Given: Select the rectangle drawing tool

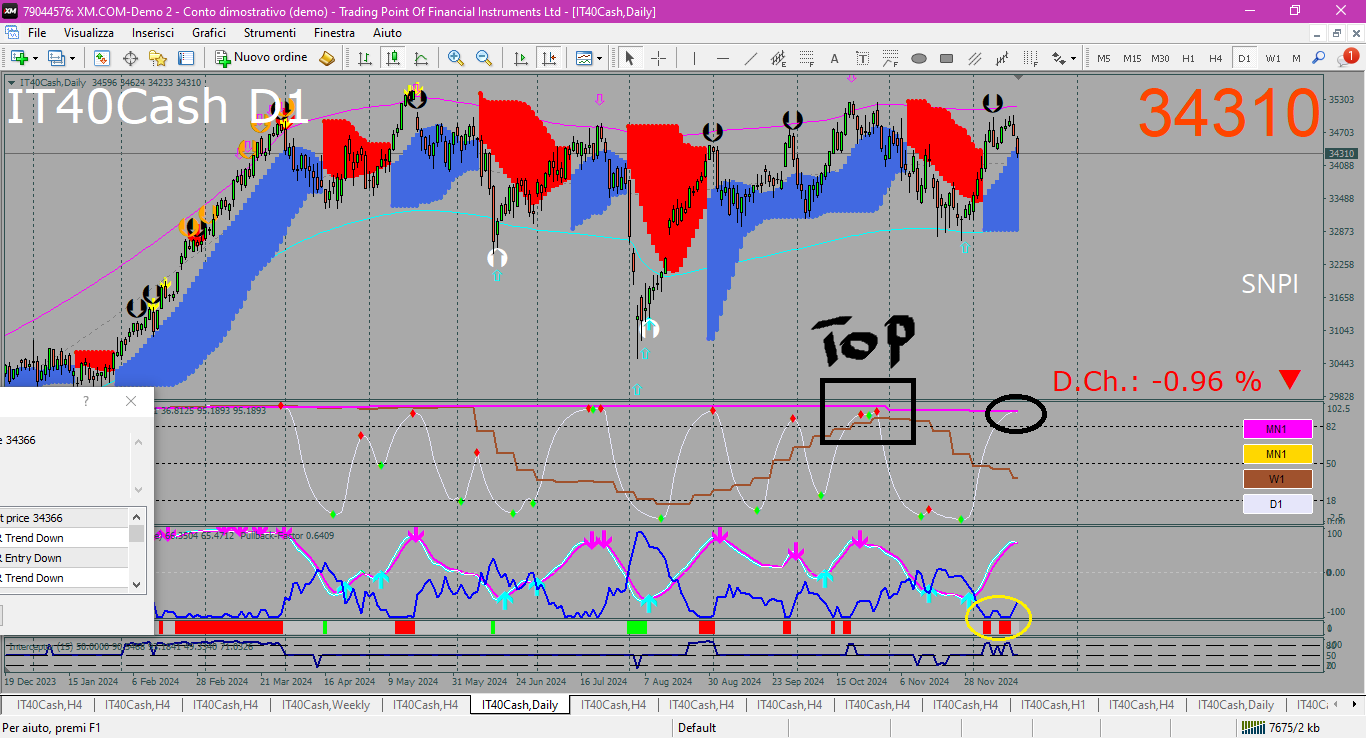Looking at the screenshot, I should point(947,58).
